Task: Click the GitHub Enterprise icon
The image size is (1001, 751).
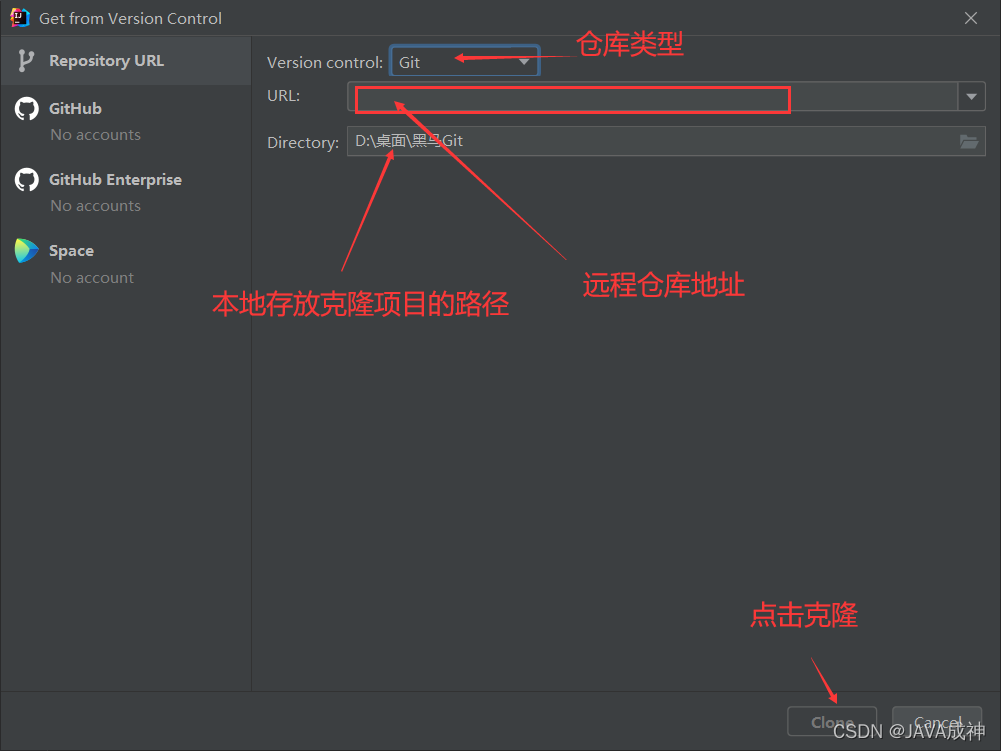Action: [x=24, y=179]
